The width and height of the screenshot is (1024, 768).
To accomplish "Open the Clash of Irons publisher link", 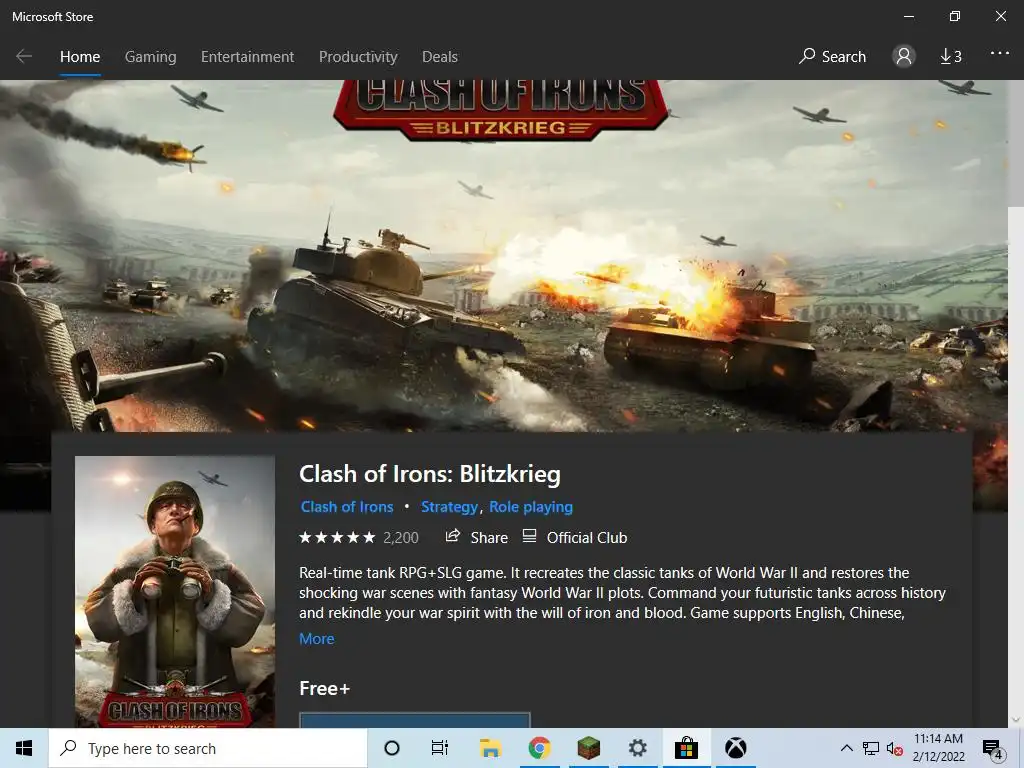I will (347, 507).
